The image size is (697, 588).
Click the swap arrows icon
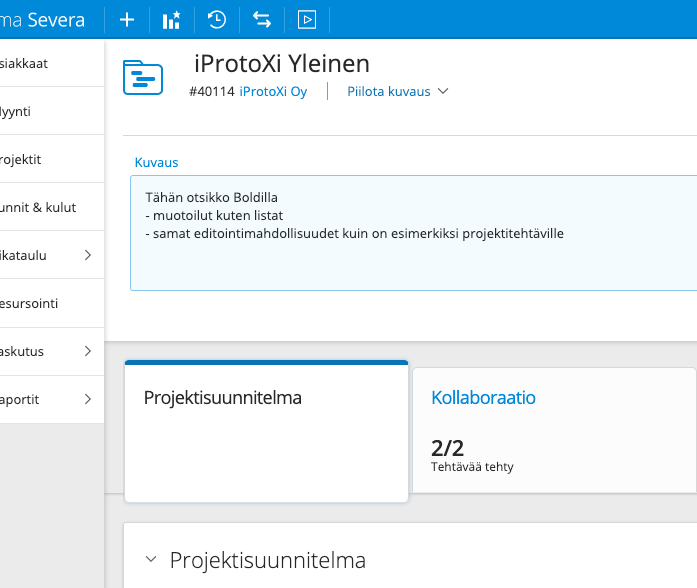262,20
